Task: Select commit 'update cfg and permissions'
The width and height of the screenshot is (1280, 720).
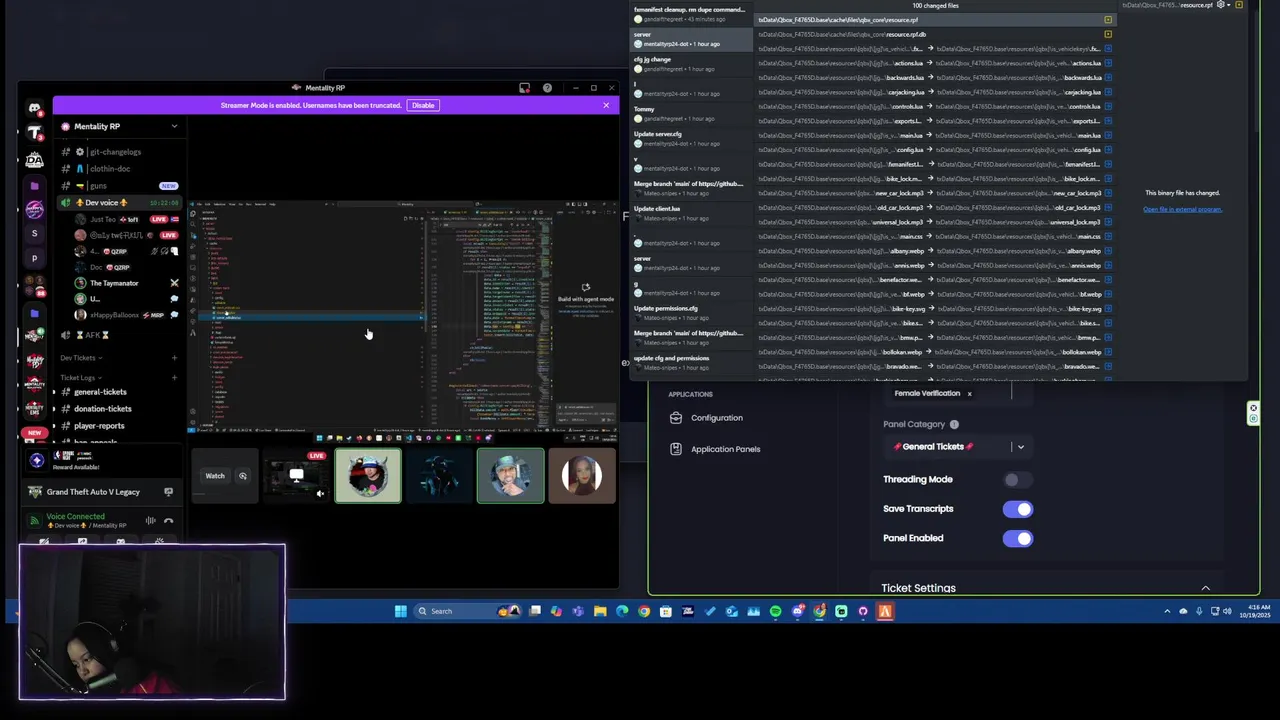Action: [690, 363]
